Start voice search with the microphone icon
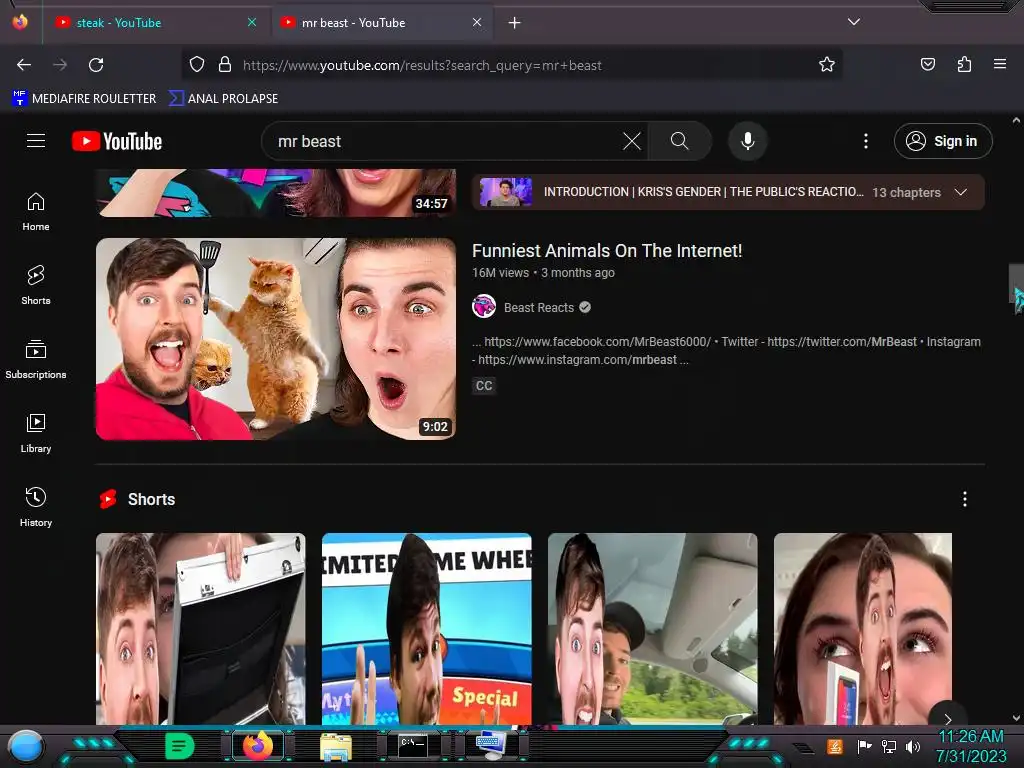The image size is (1024, 768). click(x=748, y=141)
